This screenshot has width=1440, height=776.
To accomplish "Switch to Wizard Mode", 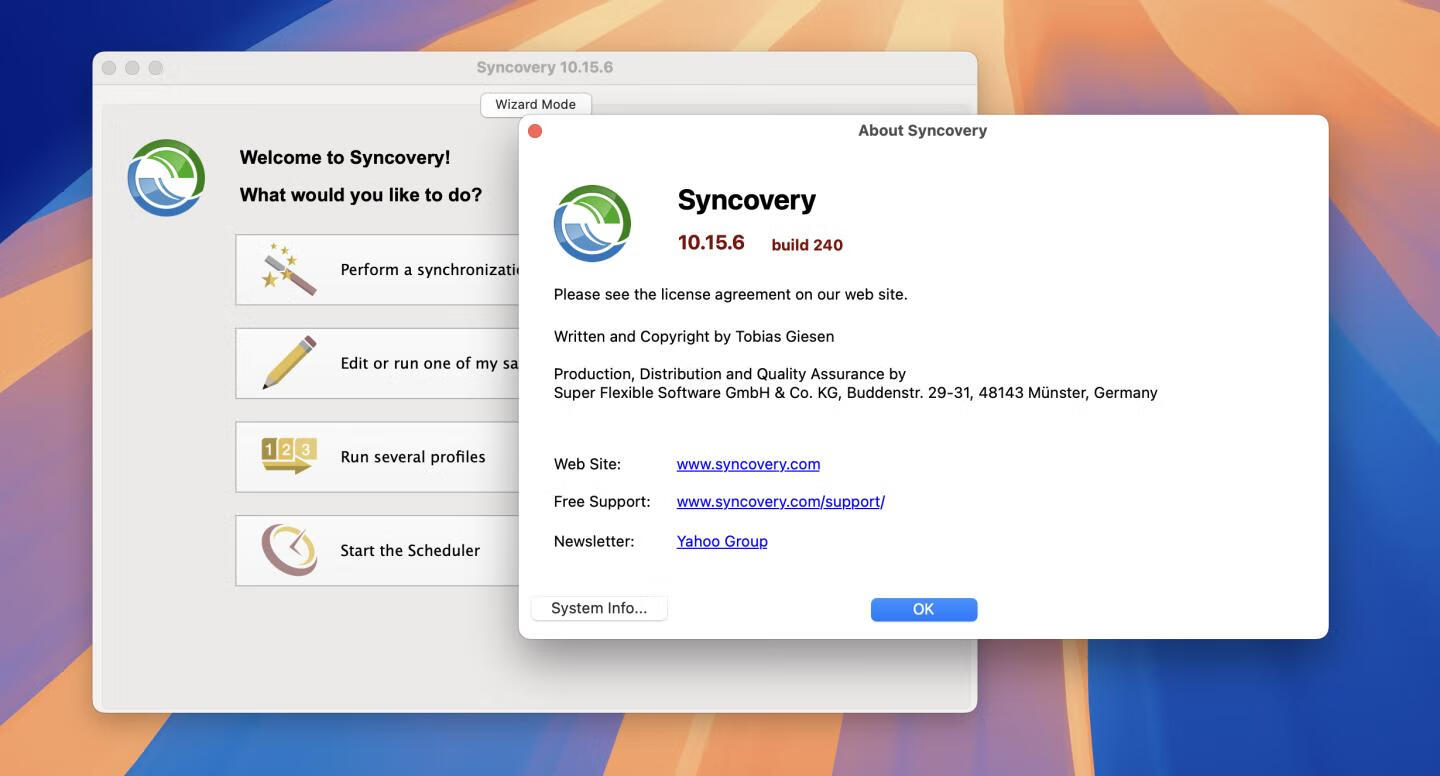I will [x=536, y=104].
